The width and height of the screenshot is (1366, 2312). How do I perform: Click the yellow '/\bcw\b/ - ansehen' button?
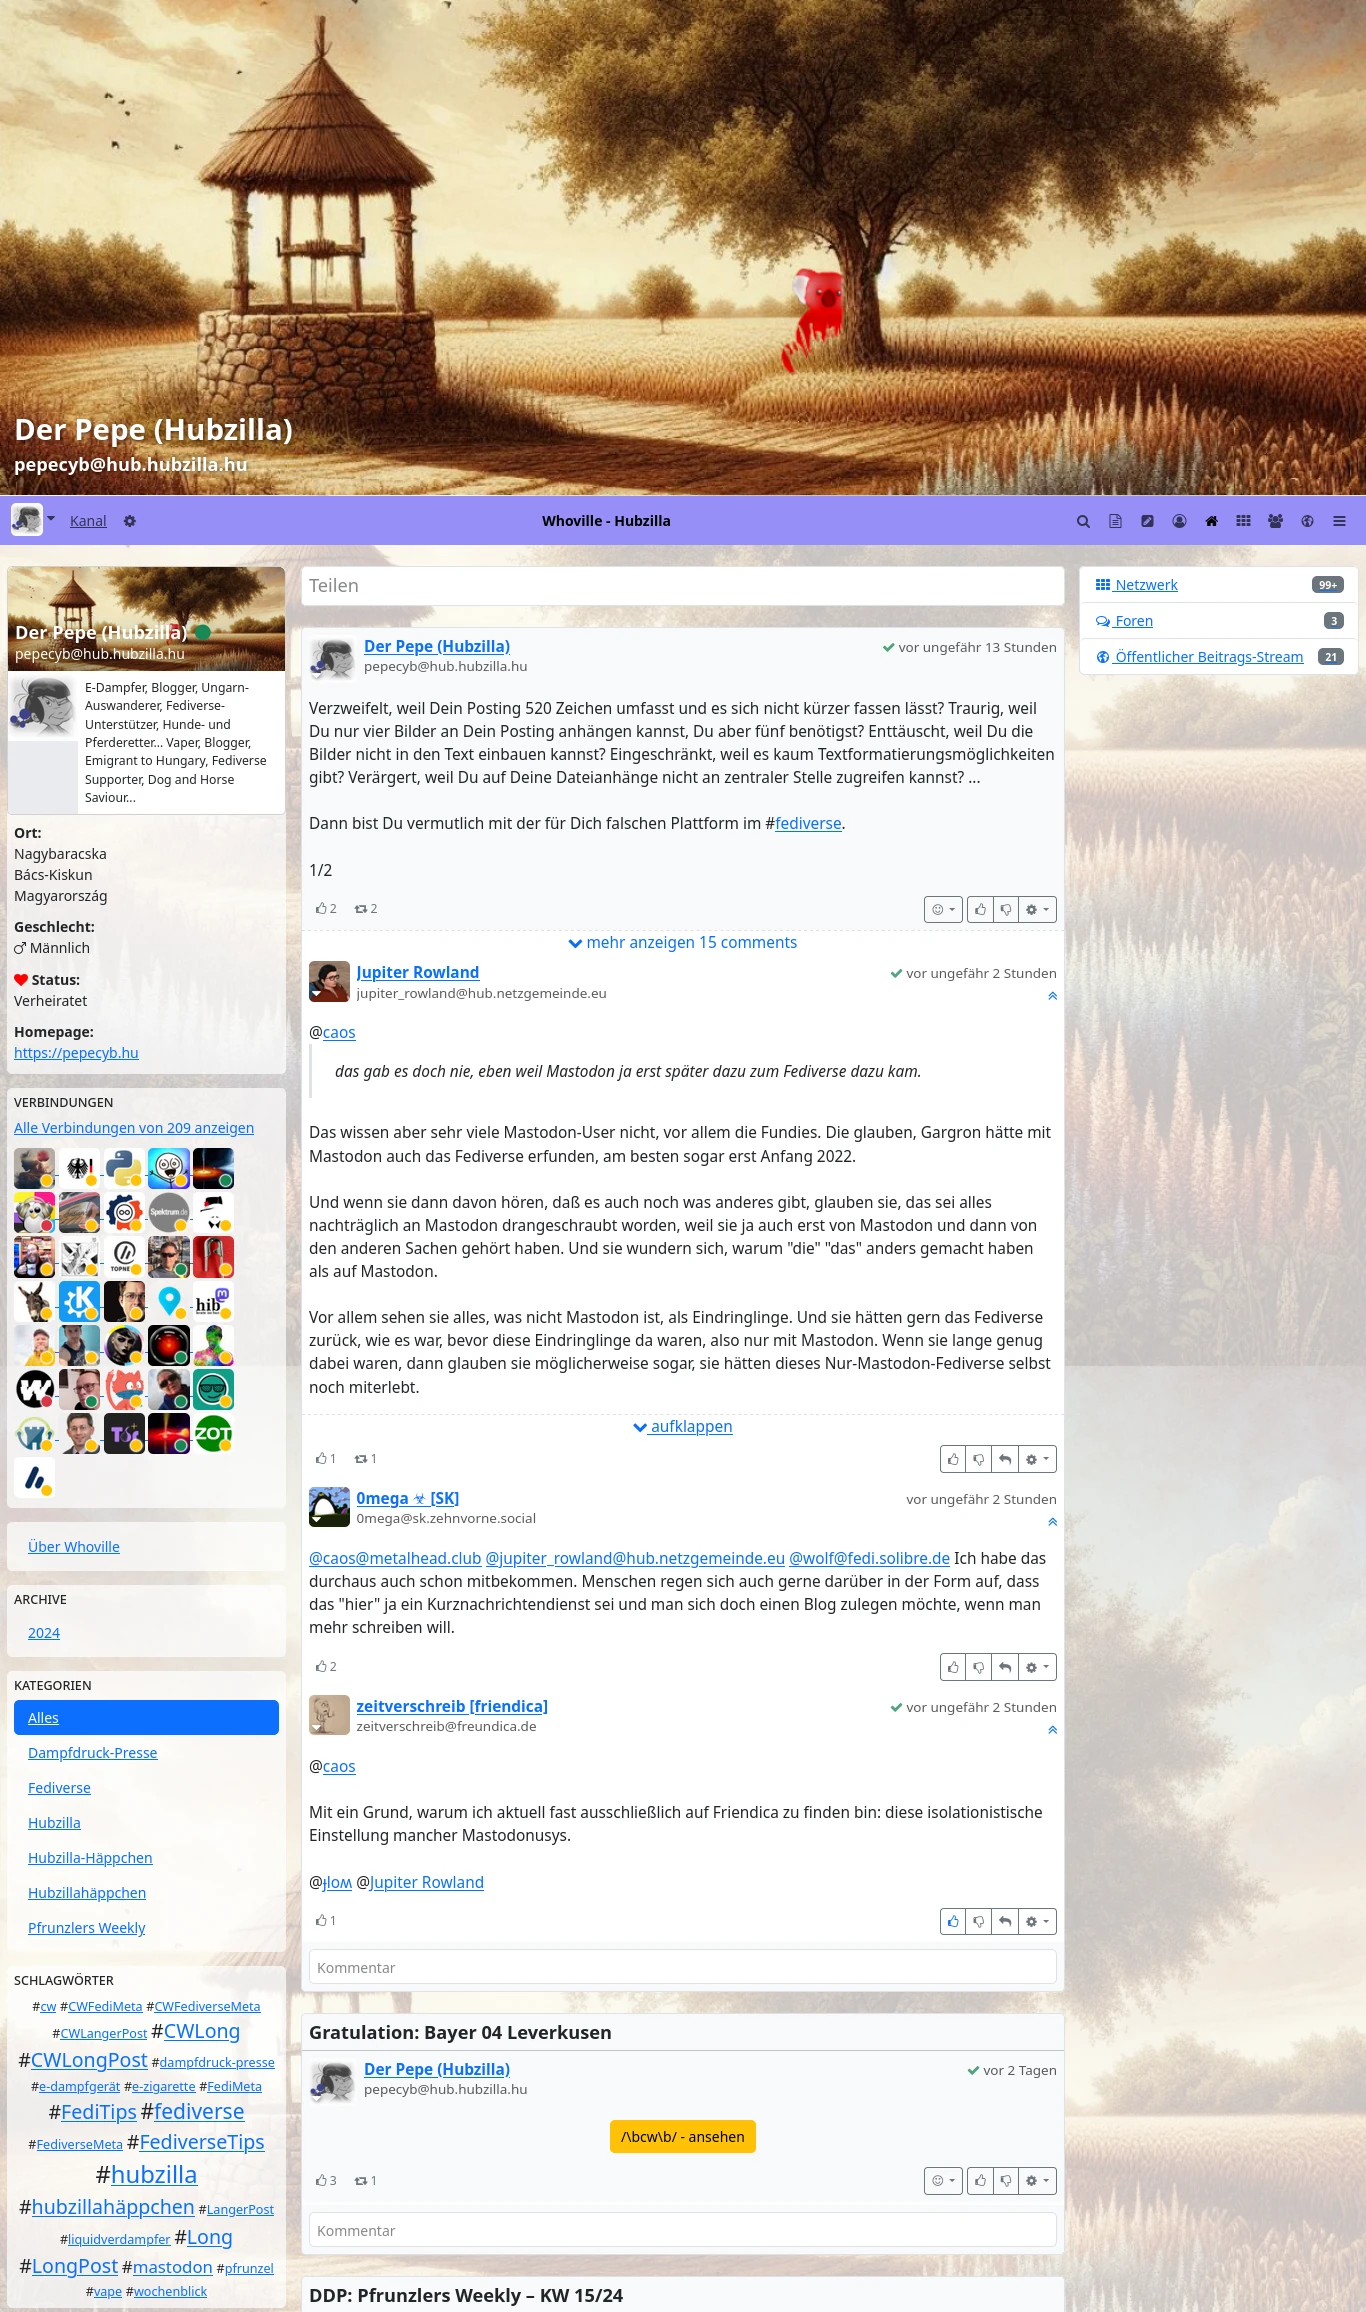tap(682, 2136)
